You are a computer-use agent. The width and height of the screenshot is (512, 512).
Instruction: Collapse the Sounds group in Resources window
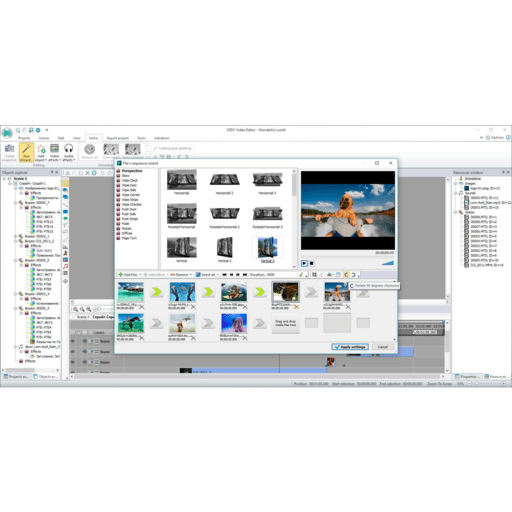click(456, 193)
